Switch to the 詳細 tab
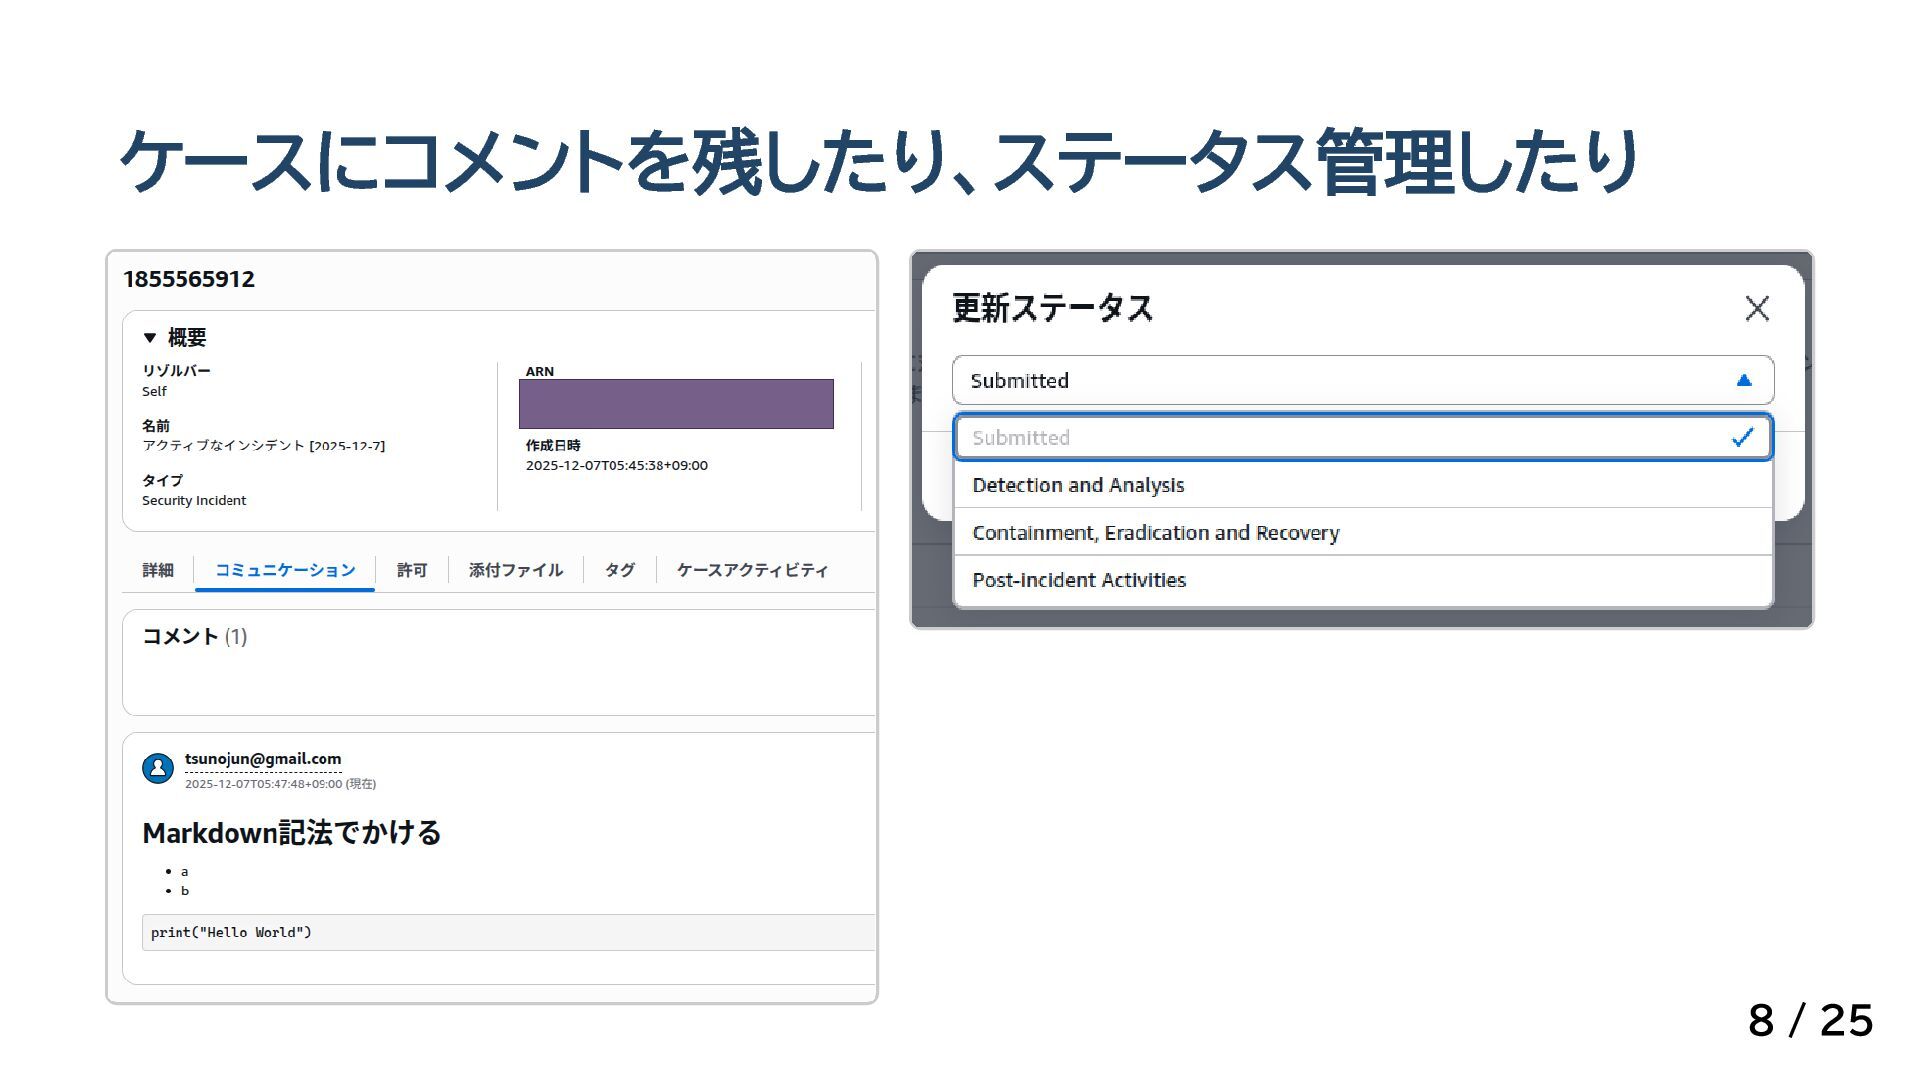1920x1080 pixels. coord(158,570)
